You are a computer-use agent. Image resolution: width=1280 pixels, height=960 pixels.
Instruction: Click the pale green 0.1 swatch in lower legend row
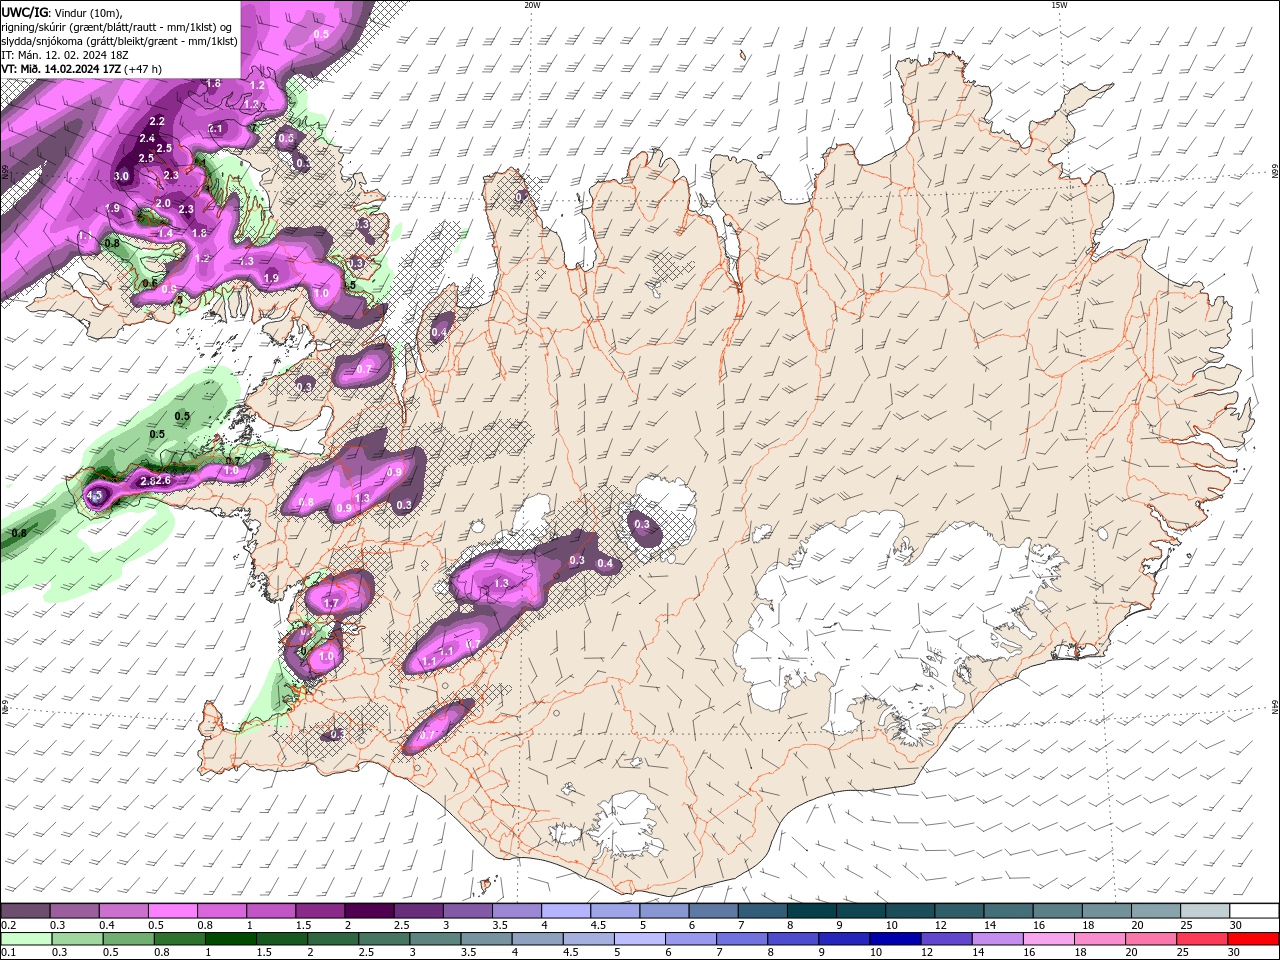[x=26, y=939]
